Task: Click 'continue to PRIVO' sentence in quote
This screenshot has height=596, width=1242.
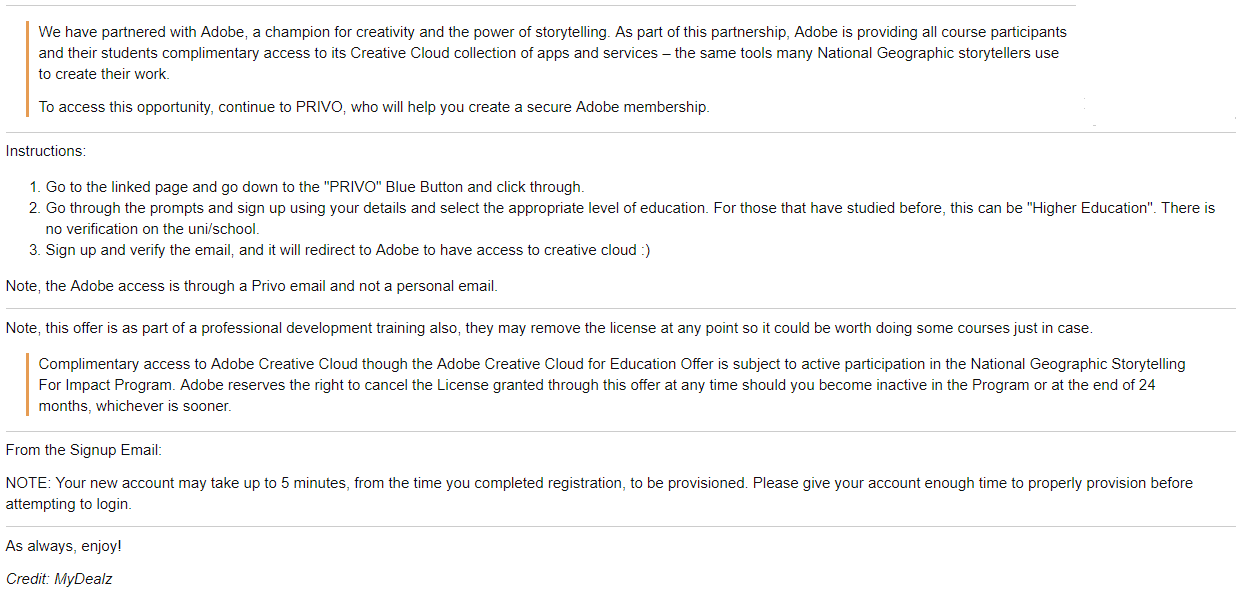Action: (x=374, y=107)
